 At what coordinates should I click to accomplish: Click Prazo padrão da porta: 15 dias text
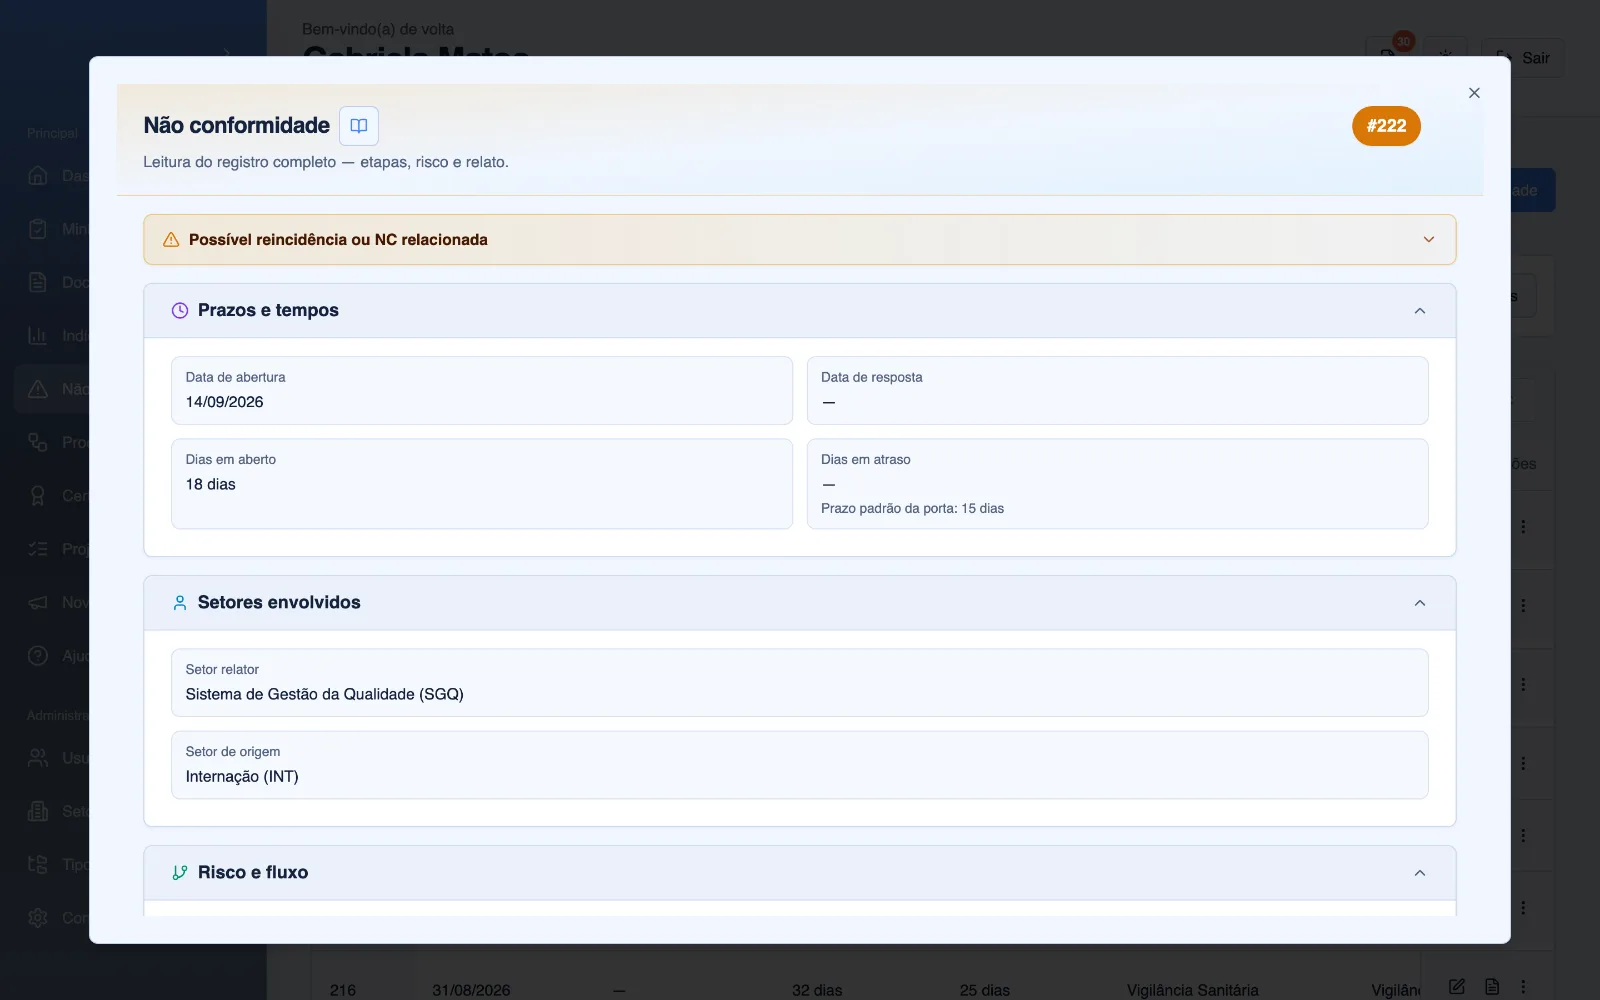click(x=912, y=509)
